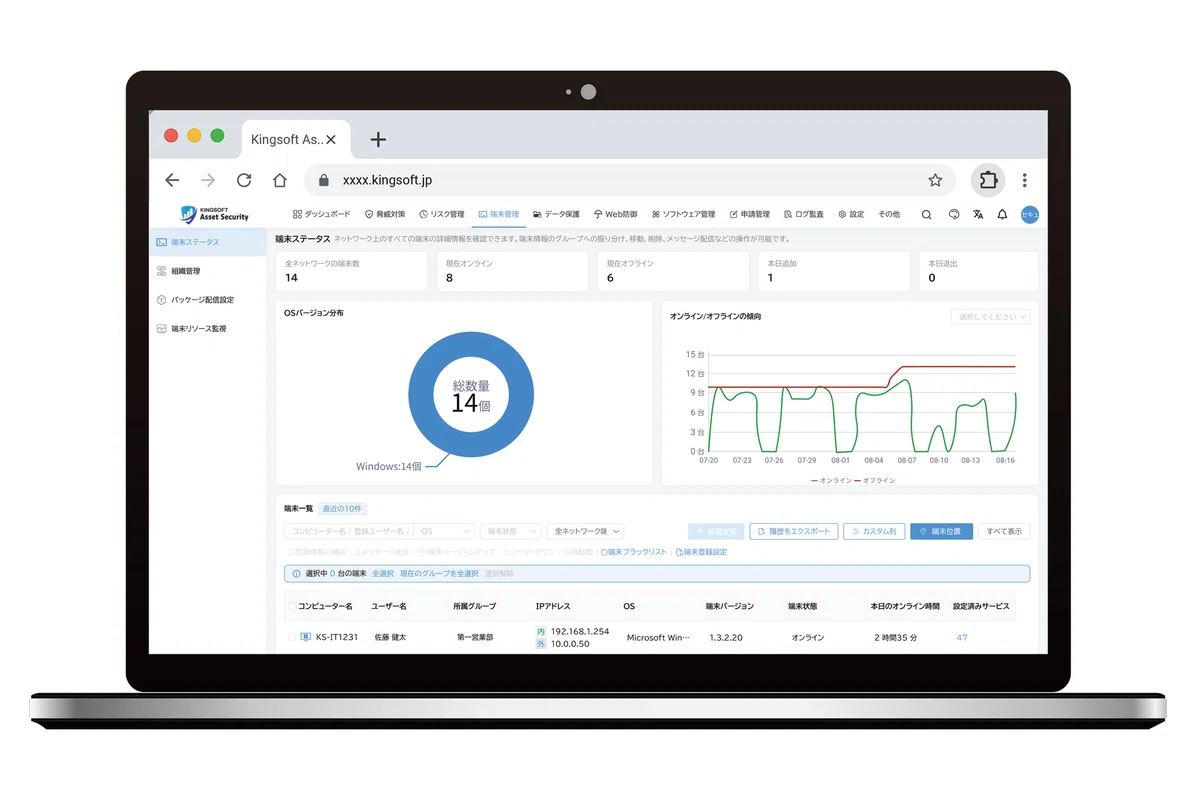The image size is (1200, 800).
Task: Expand the OS filter dropdown
Action: click(x=444, y=532)
